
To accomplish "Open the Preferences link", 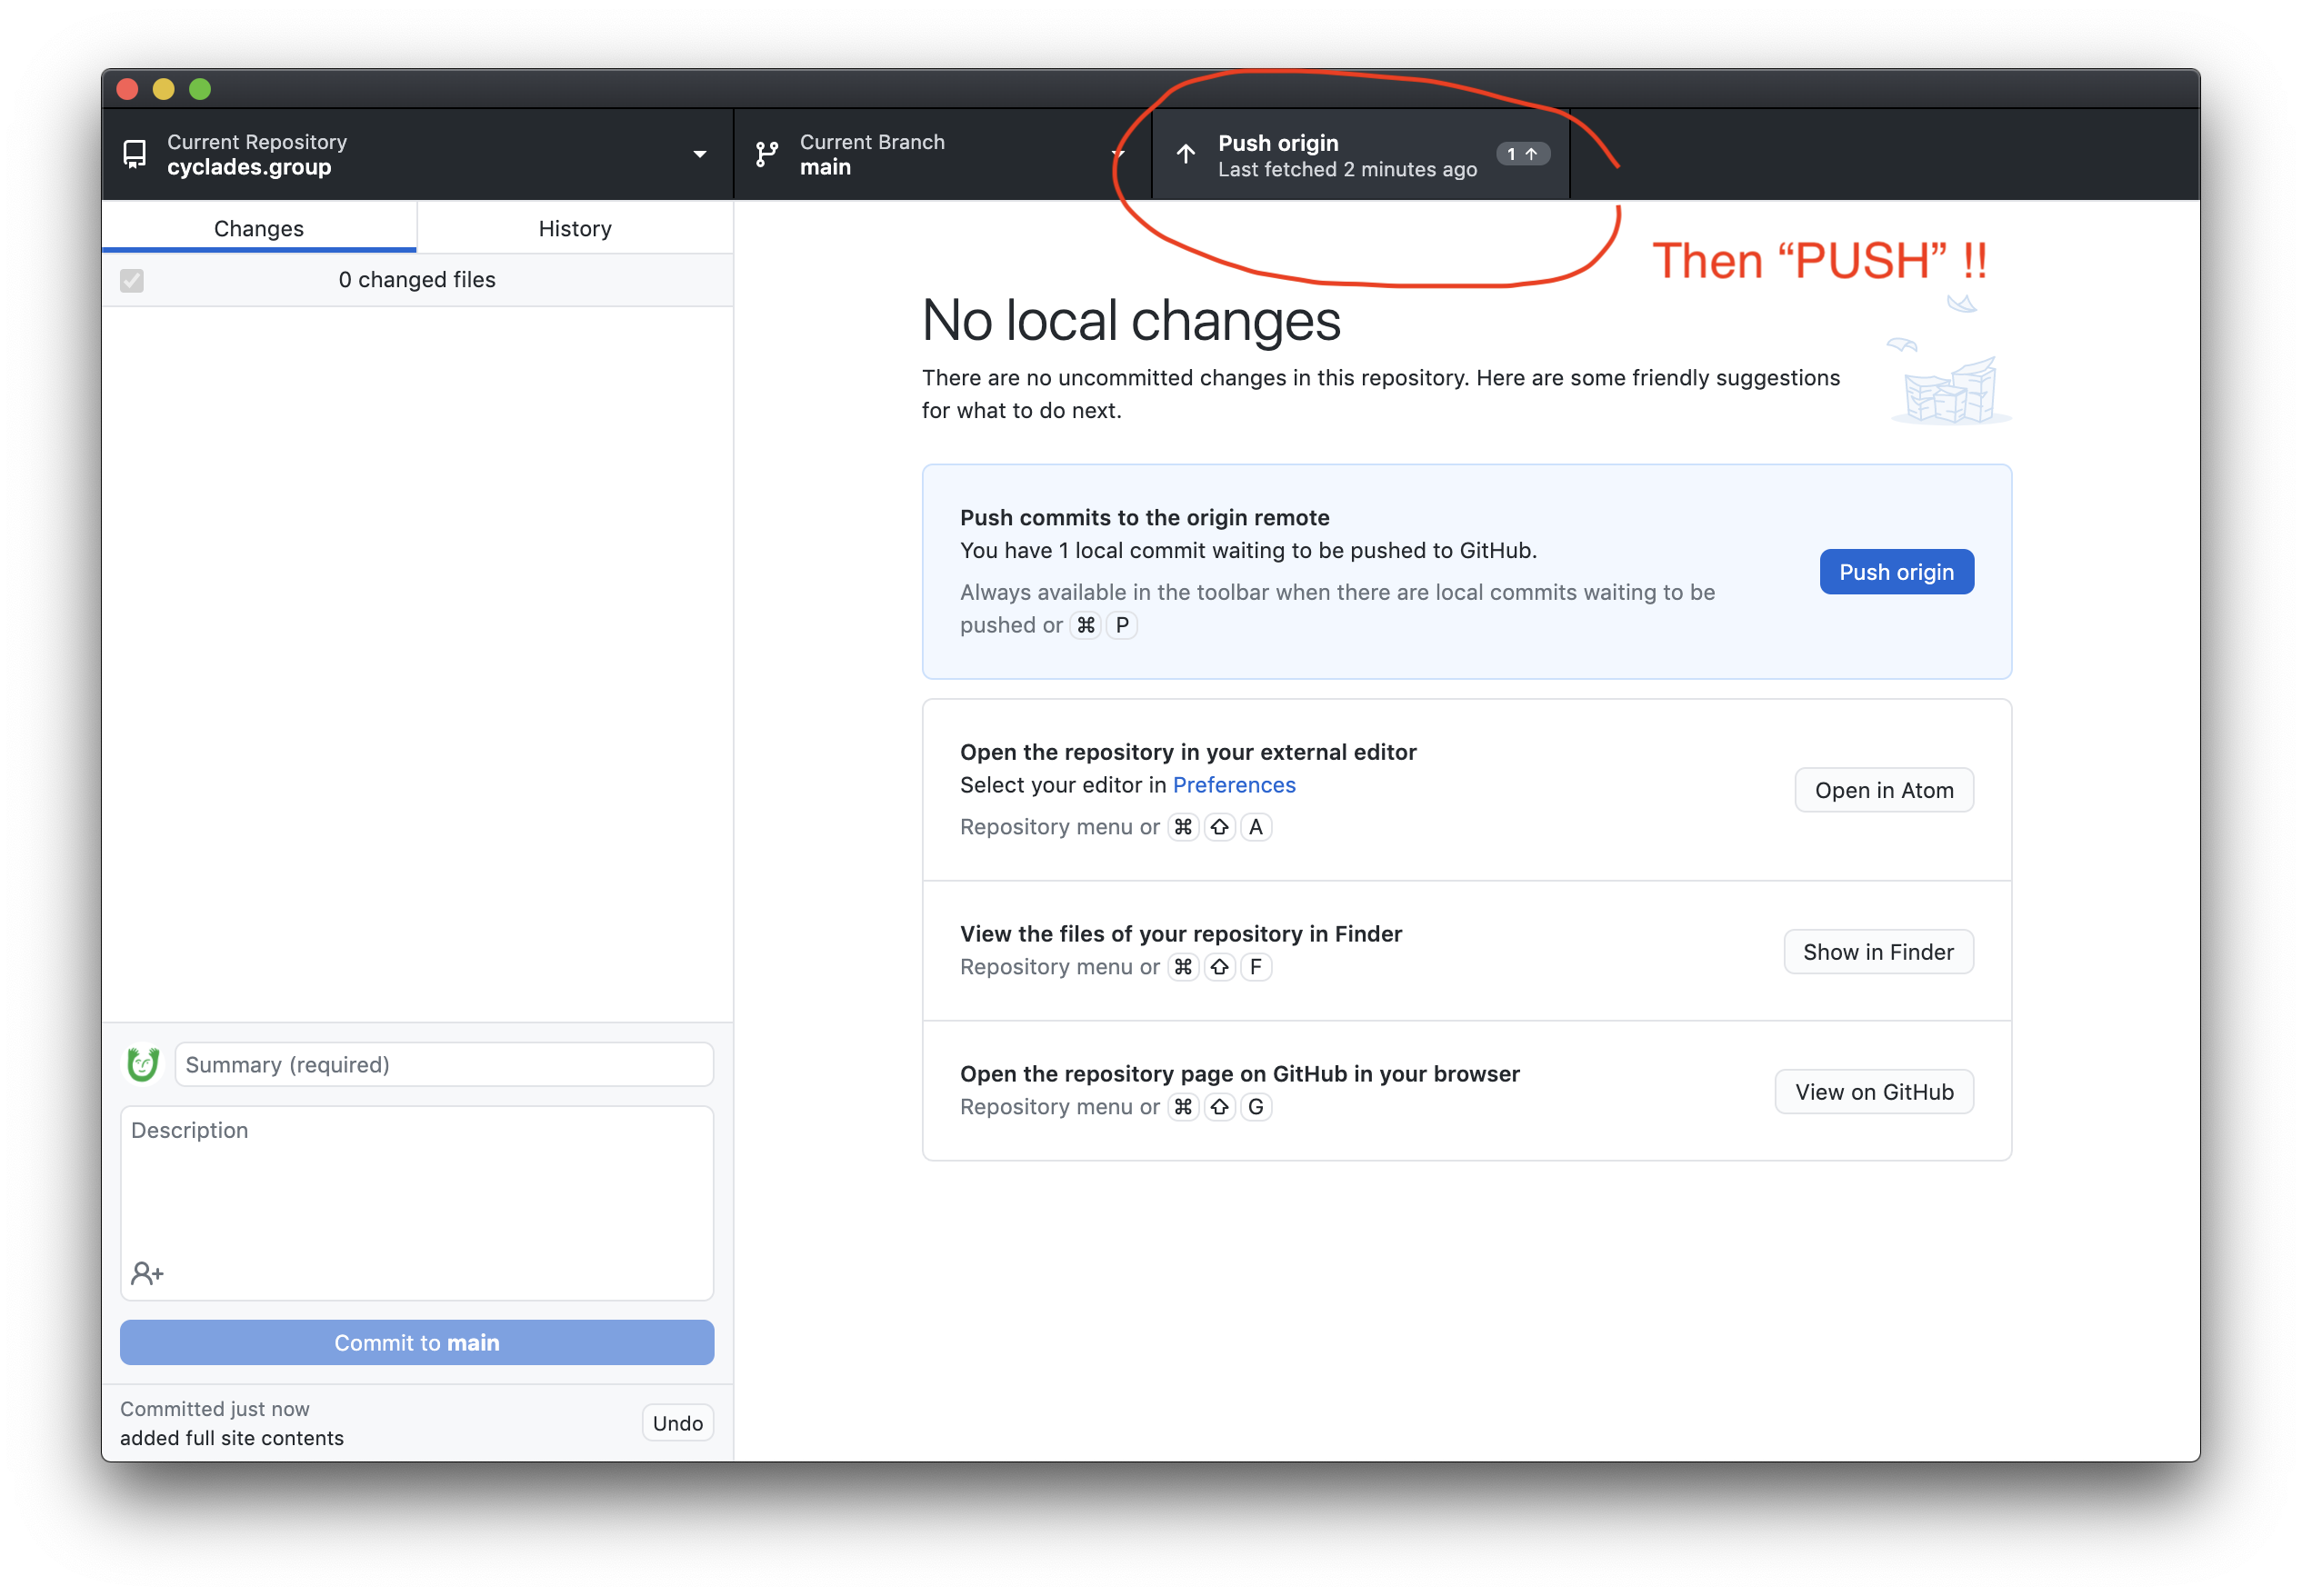I will [x=1234, y=785].
